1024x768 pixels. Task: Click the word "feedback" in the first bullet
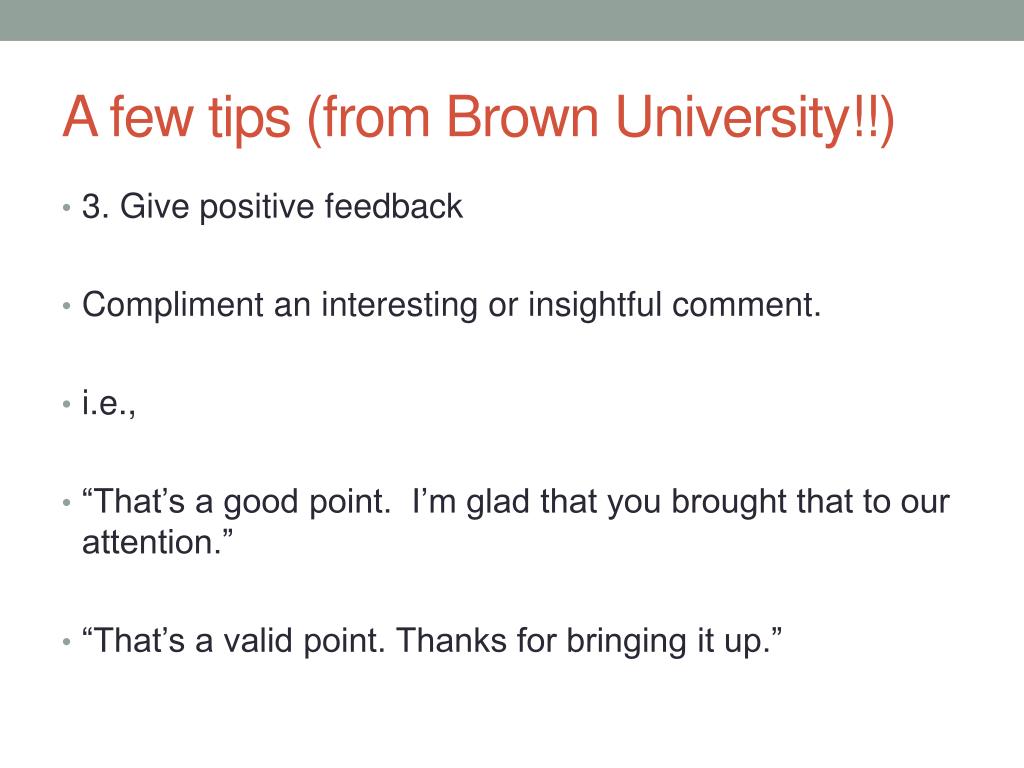394,206
